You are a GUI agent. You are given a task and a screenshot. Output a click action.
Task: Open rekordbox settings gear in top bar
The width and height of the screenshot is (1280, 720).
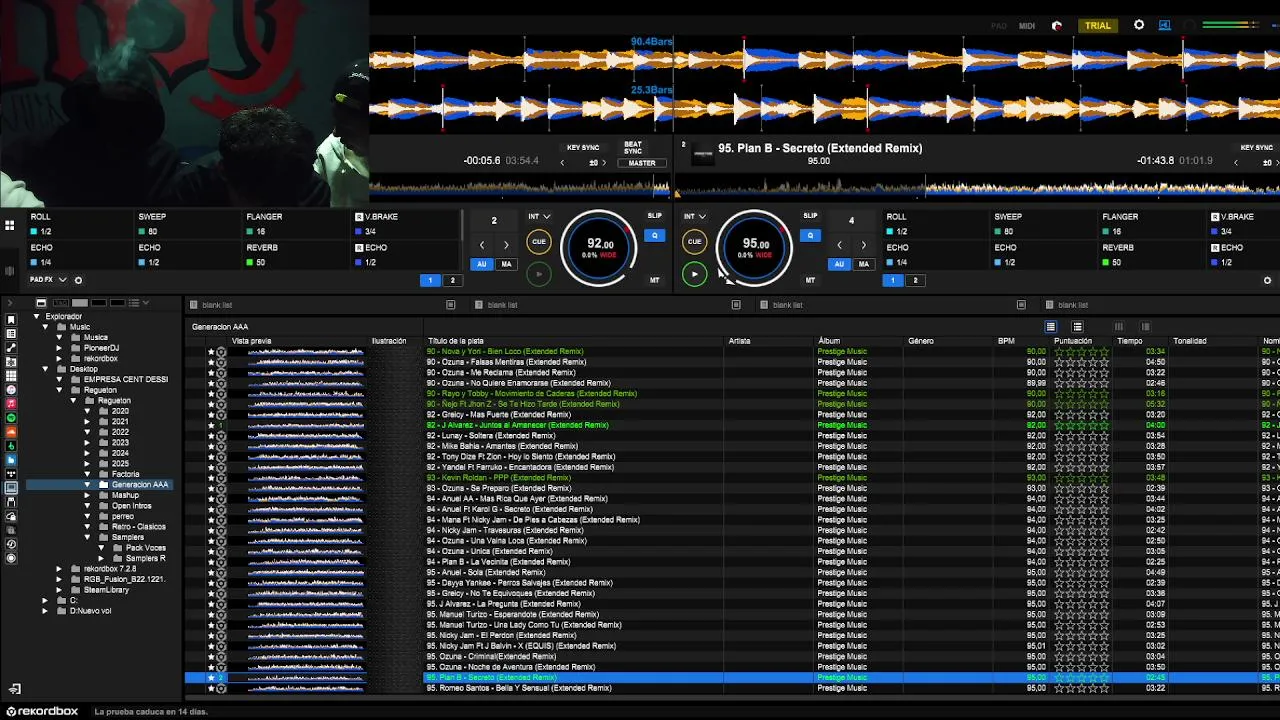[1139, 25]
